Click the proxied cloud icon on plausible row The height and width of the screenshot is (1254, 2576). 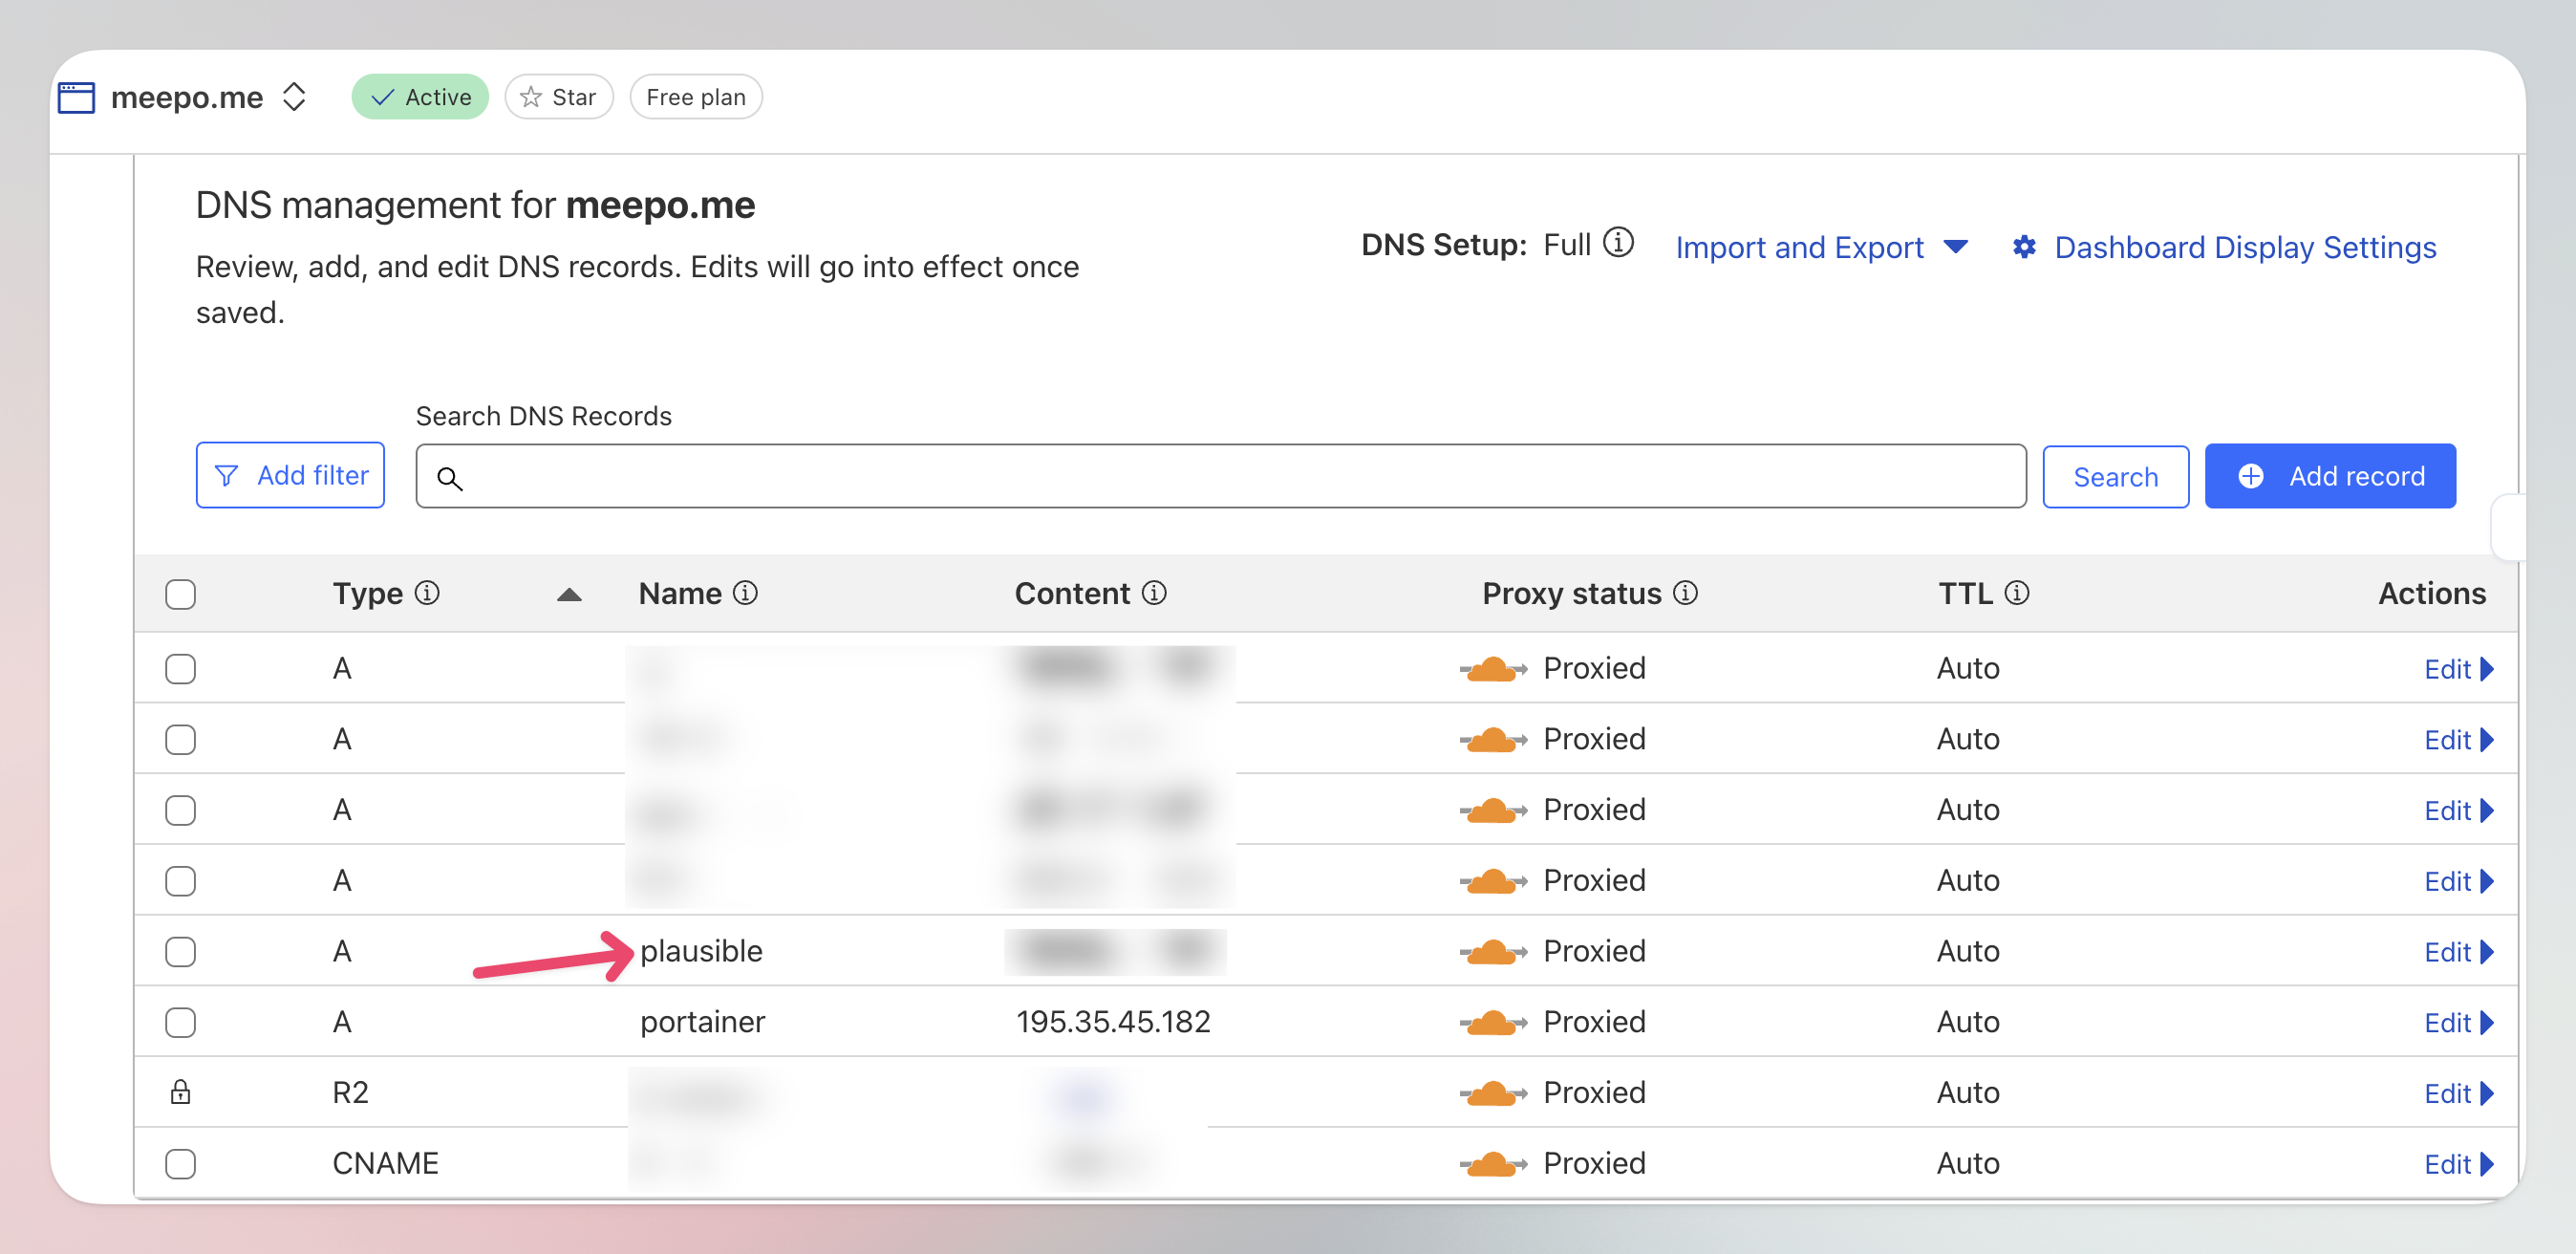[1493, 952]
